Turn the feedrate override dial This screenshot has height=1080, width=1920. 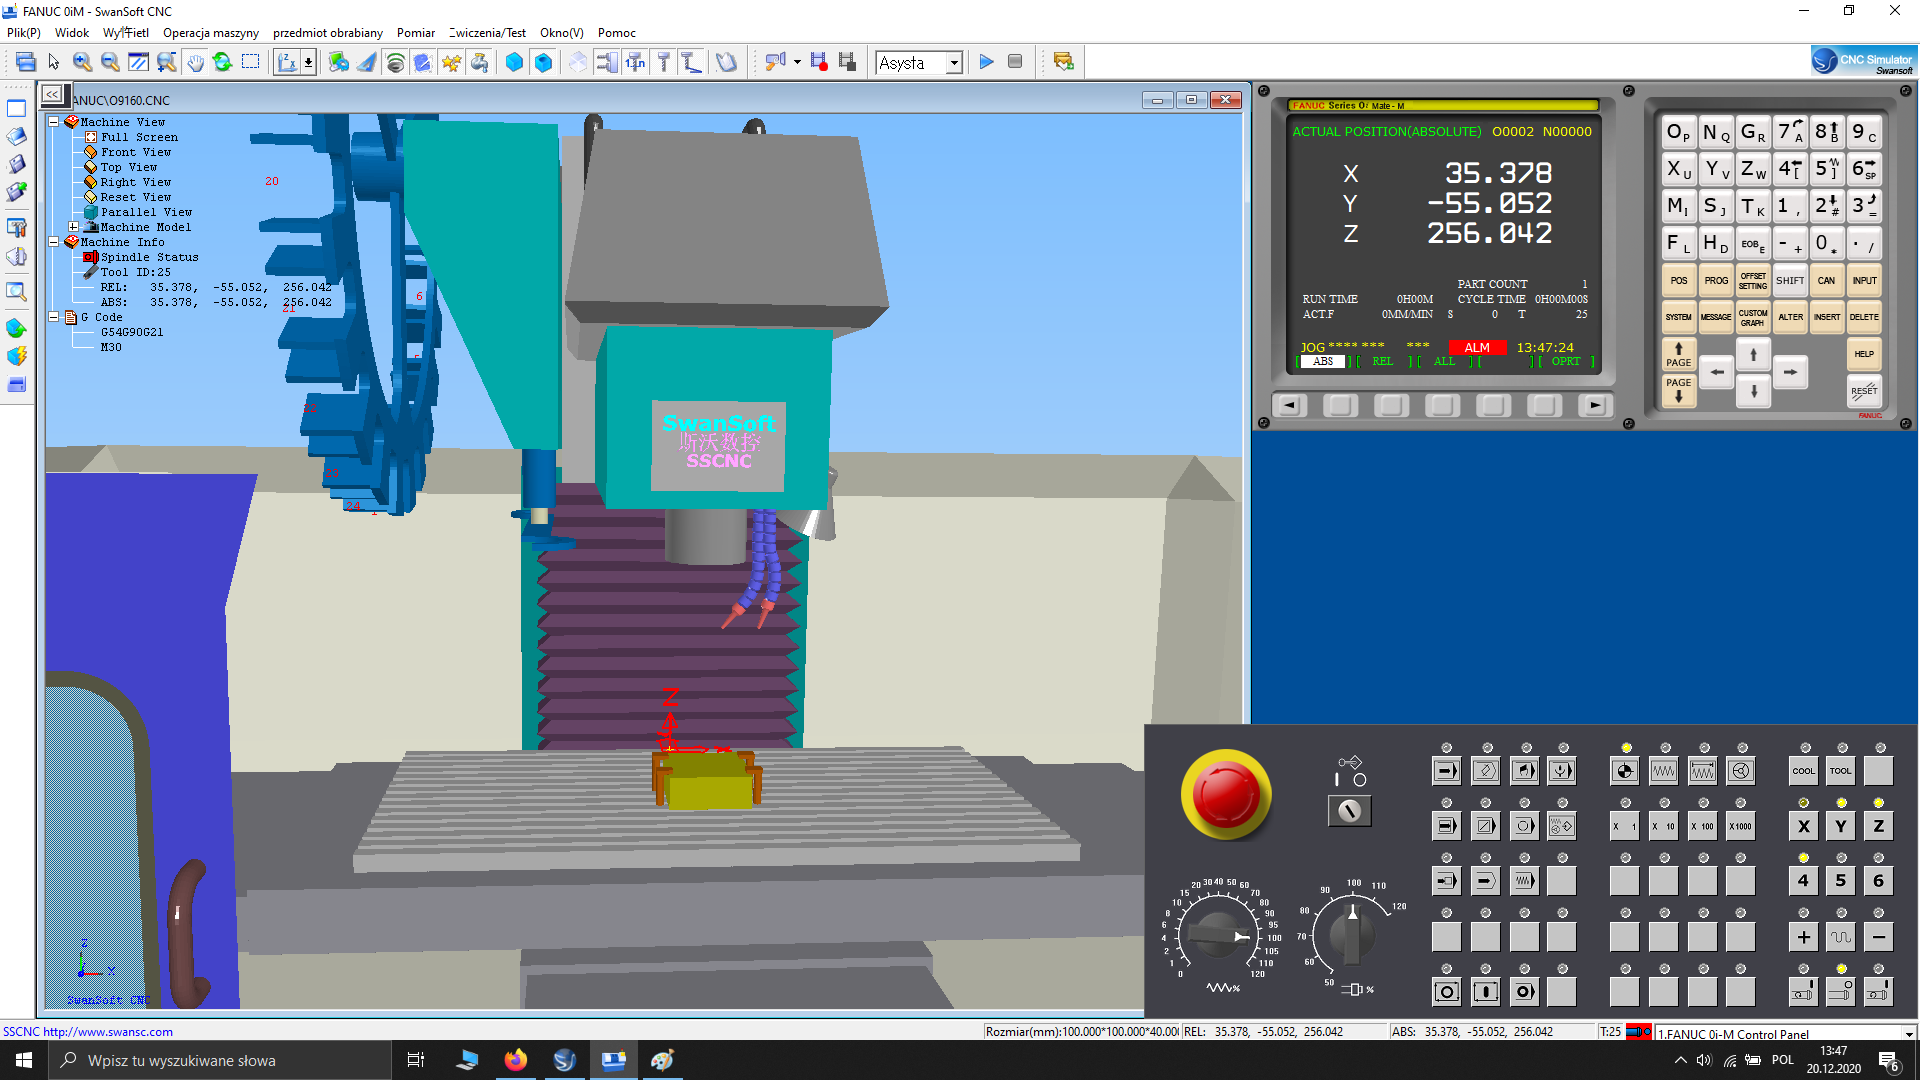point(1218,936)
